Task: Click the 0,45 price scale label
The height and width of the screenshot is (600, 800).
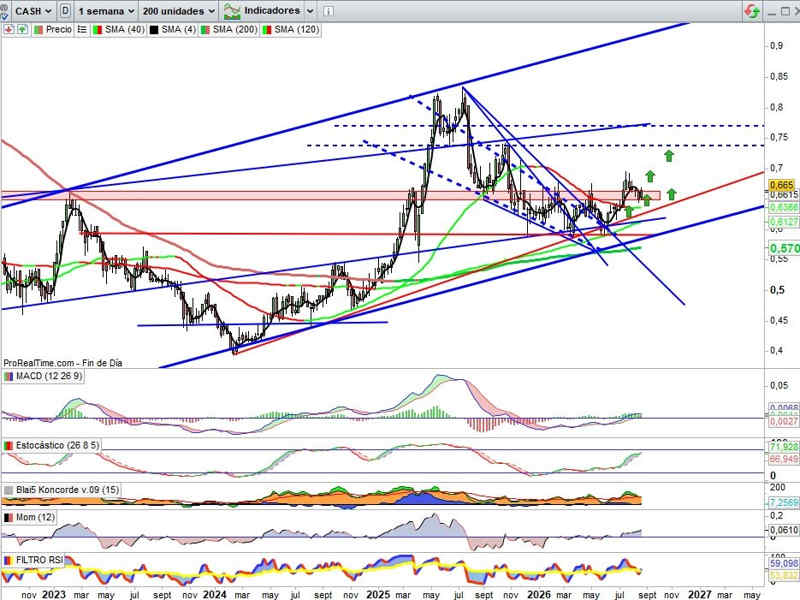Action: tap(779, 320)
